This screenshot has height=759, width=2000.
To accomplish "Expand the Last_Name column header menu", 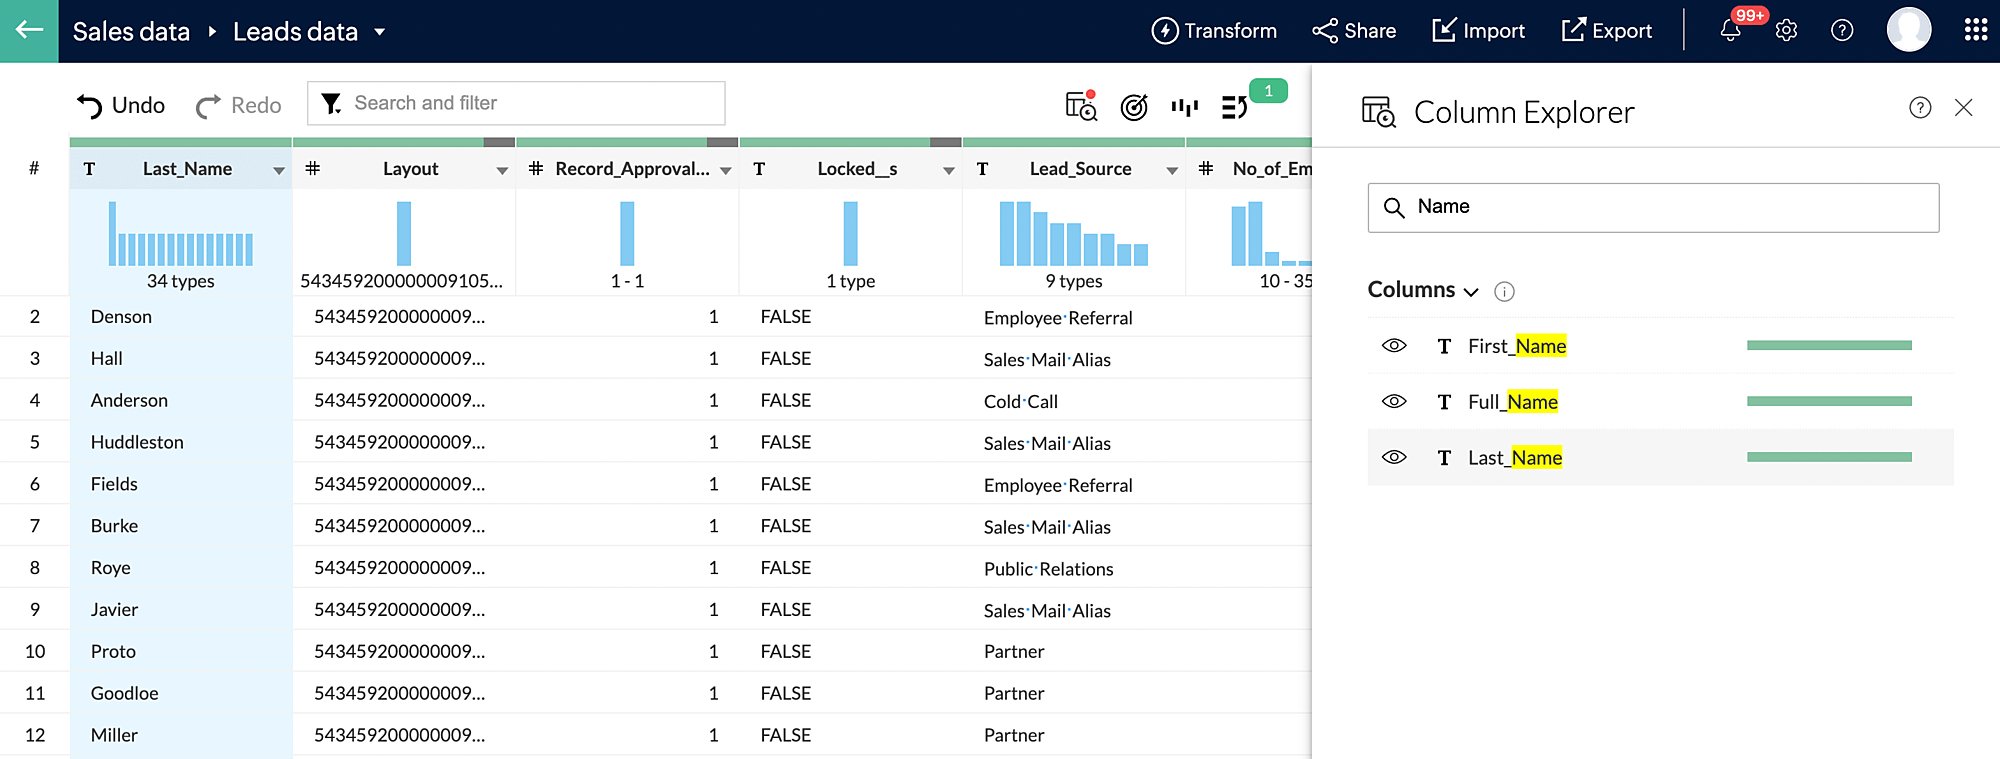I will [279, 171].
